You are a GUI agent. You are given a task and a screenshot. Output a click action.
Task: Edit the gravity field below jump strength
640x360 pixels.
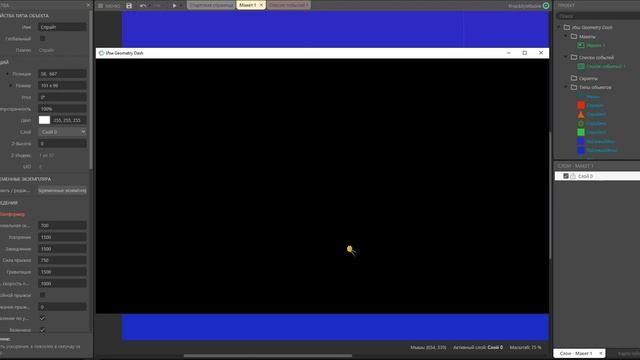coord(62,272)
